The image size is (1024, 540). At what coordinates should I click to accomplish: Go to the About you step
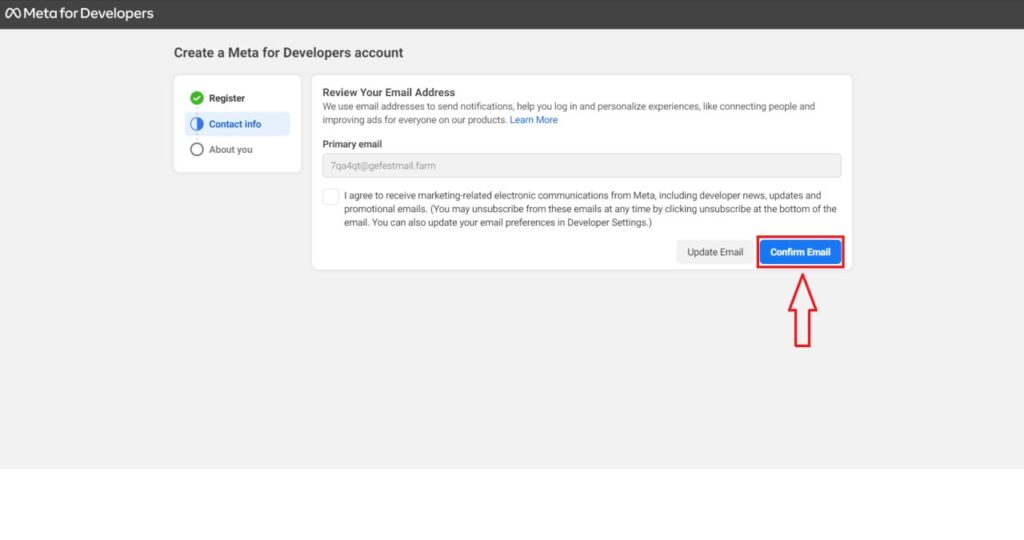(x=231, y=150)
